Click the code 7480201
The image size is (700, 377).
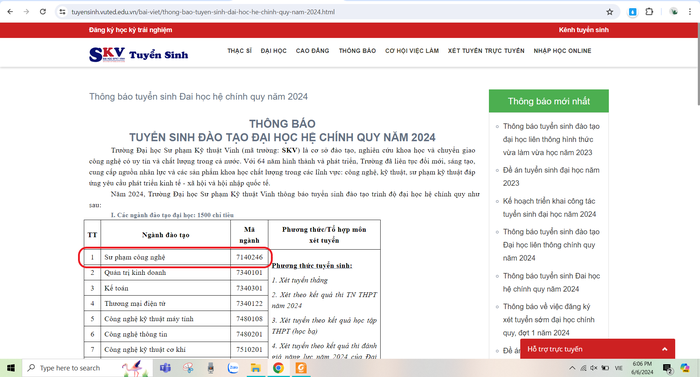coord(249,334)
